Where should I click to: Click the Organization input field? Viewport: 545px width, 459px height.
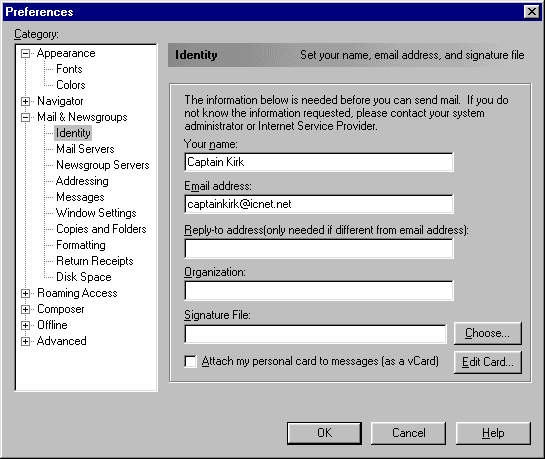pos(319,290)
